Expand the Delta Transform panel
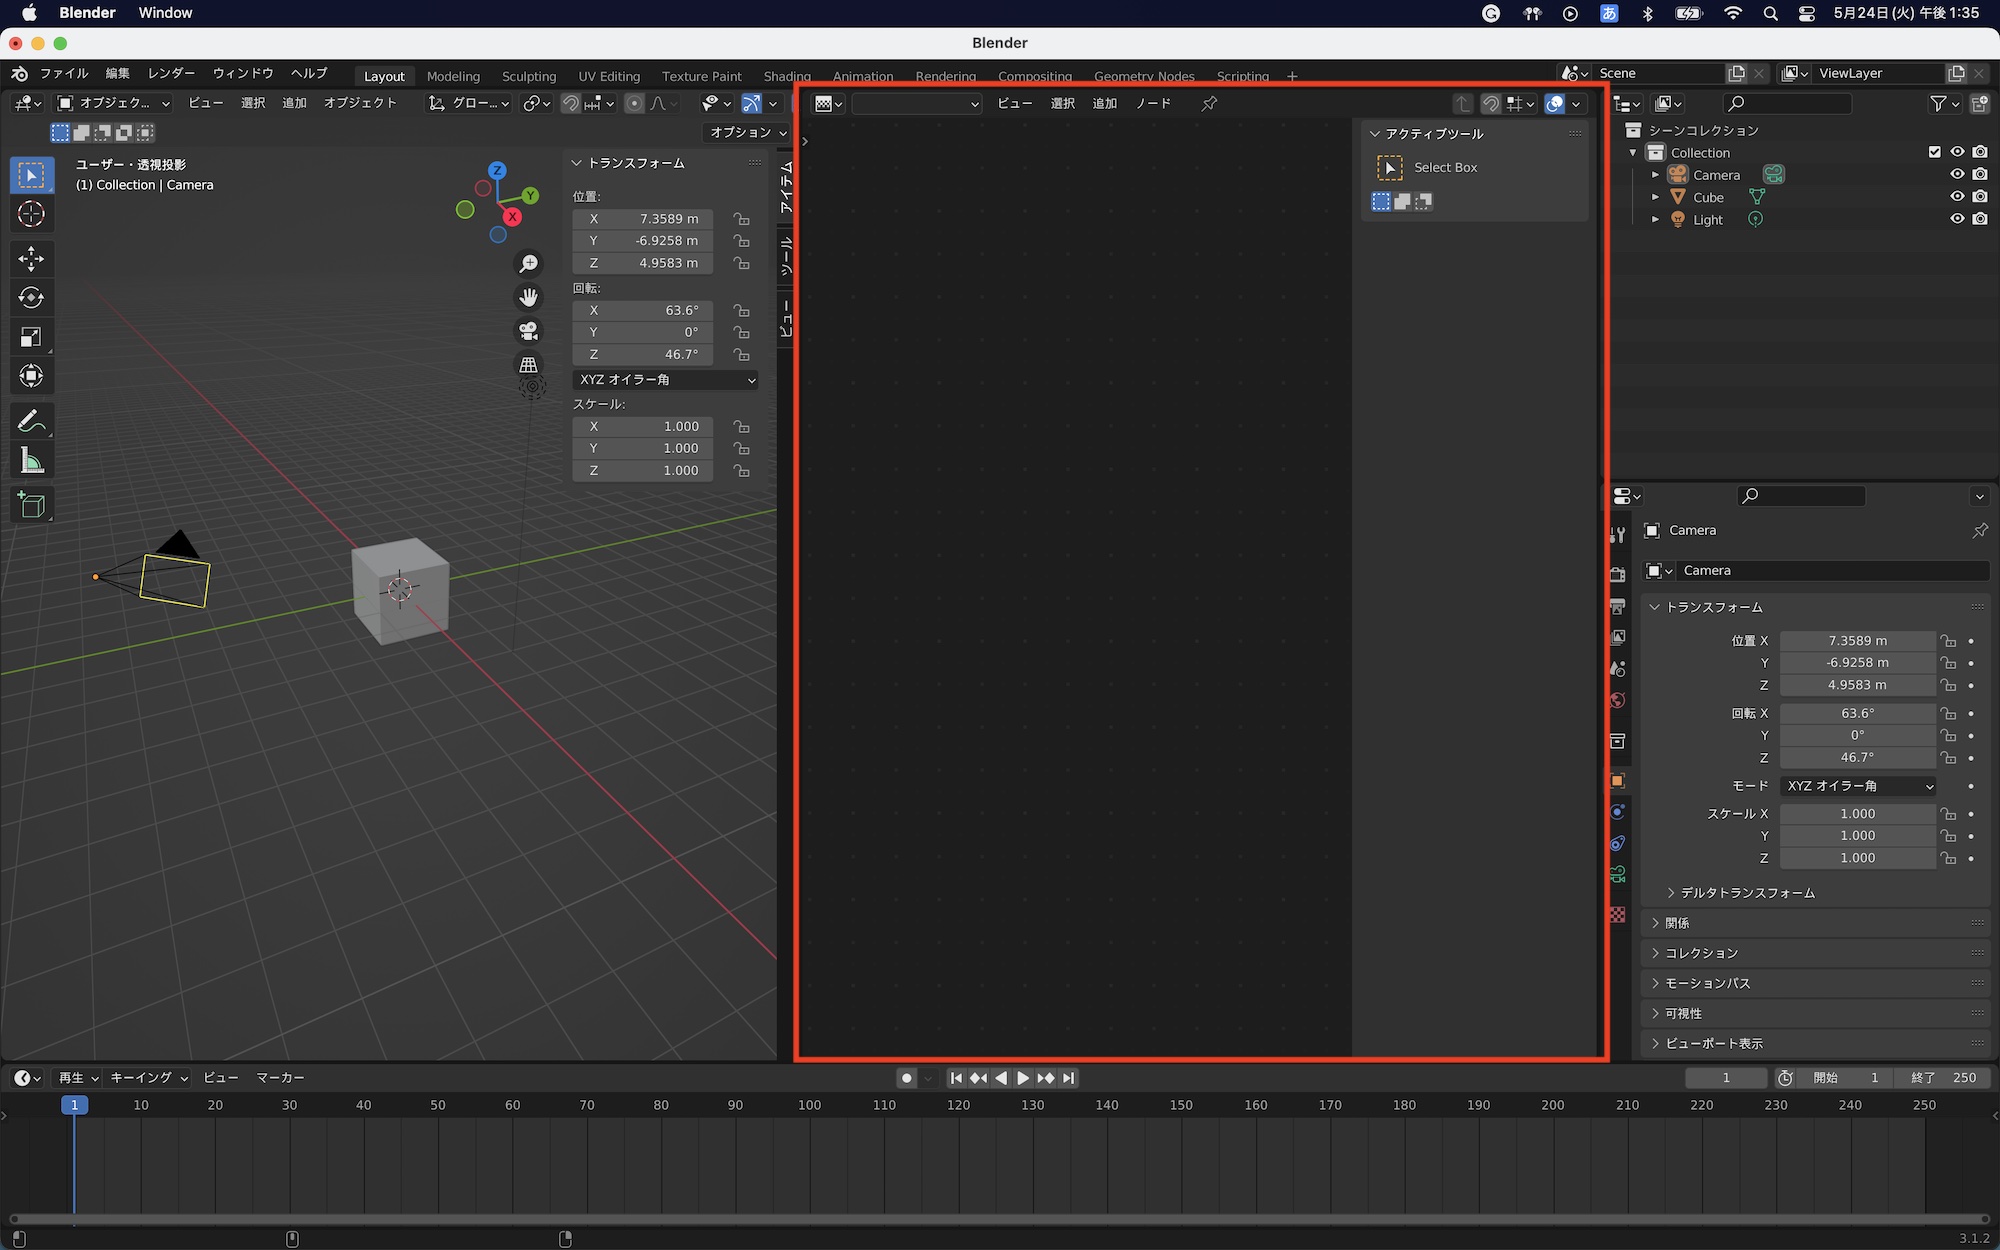 tap(1745, 893)
